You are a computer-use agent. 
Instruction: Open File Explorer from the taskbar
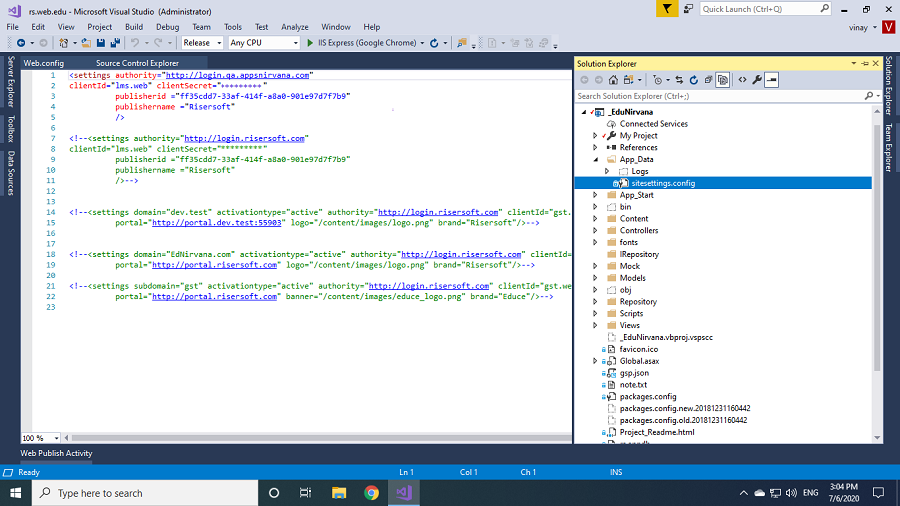pos(339,493)
